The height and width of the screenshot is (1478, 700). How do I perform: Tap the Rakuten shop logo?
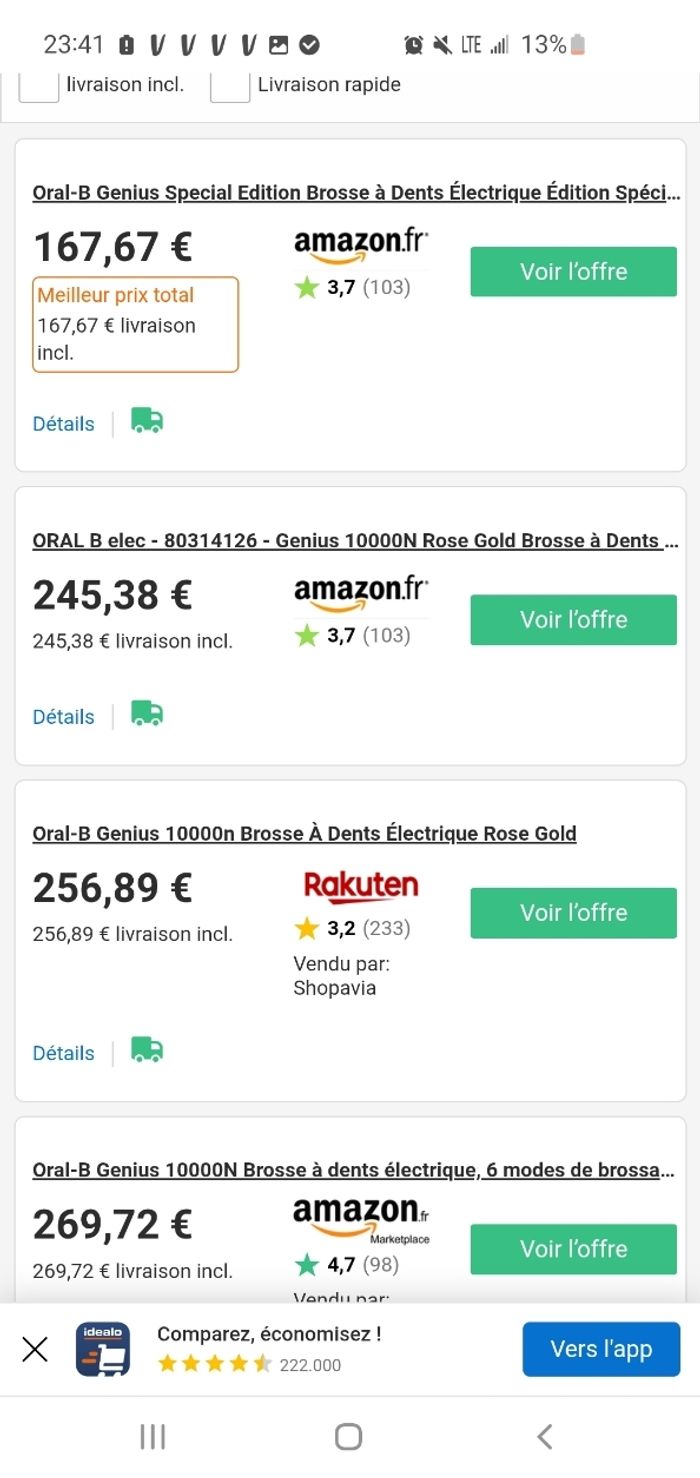pyautogui.click(x=360, y=887)
